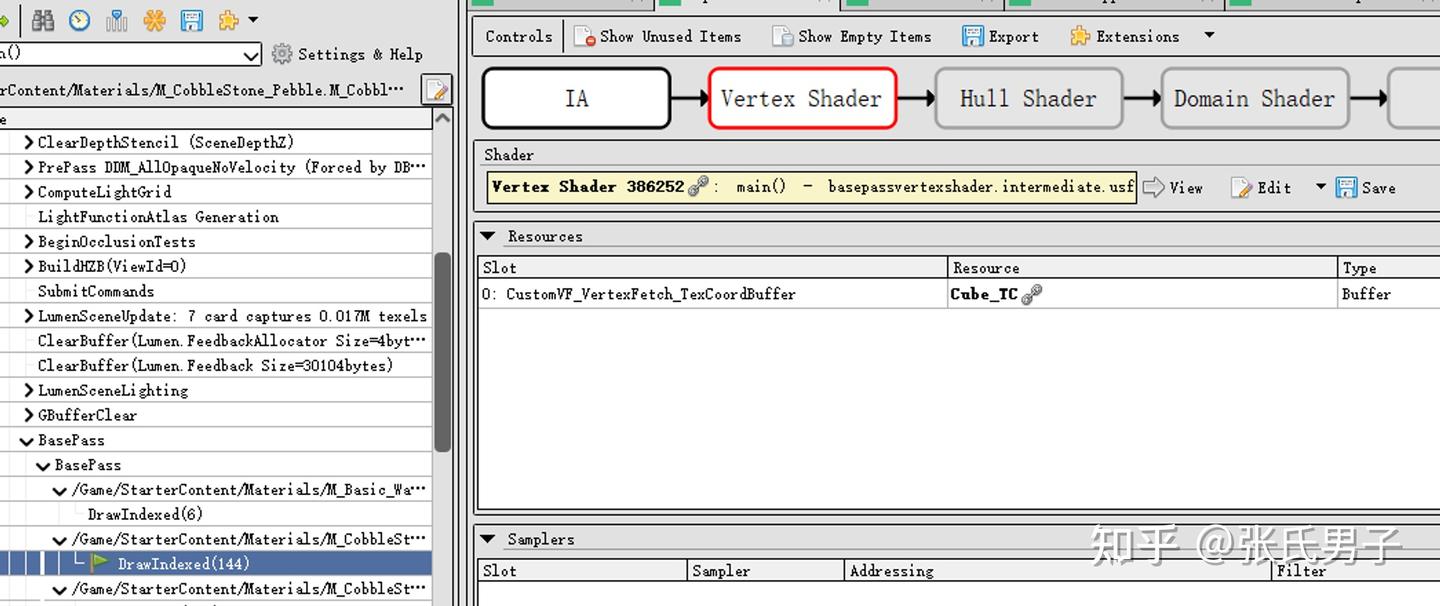Image resolution: width=1440 pixels, height=606 pixels.
Task: Open the Extensions dropdown arrow
Action: (1209, 36)
